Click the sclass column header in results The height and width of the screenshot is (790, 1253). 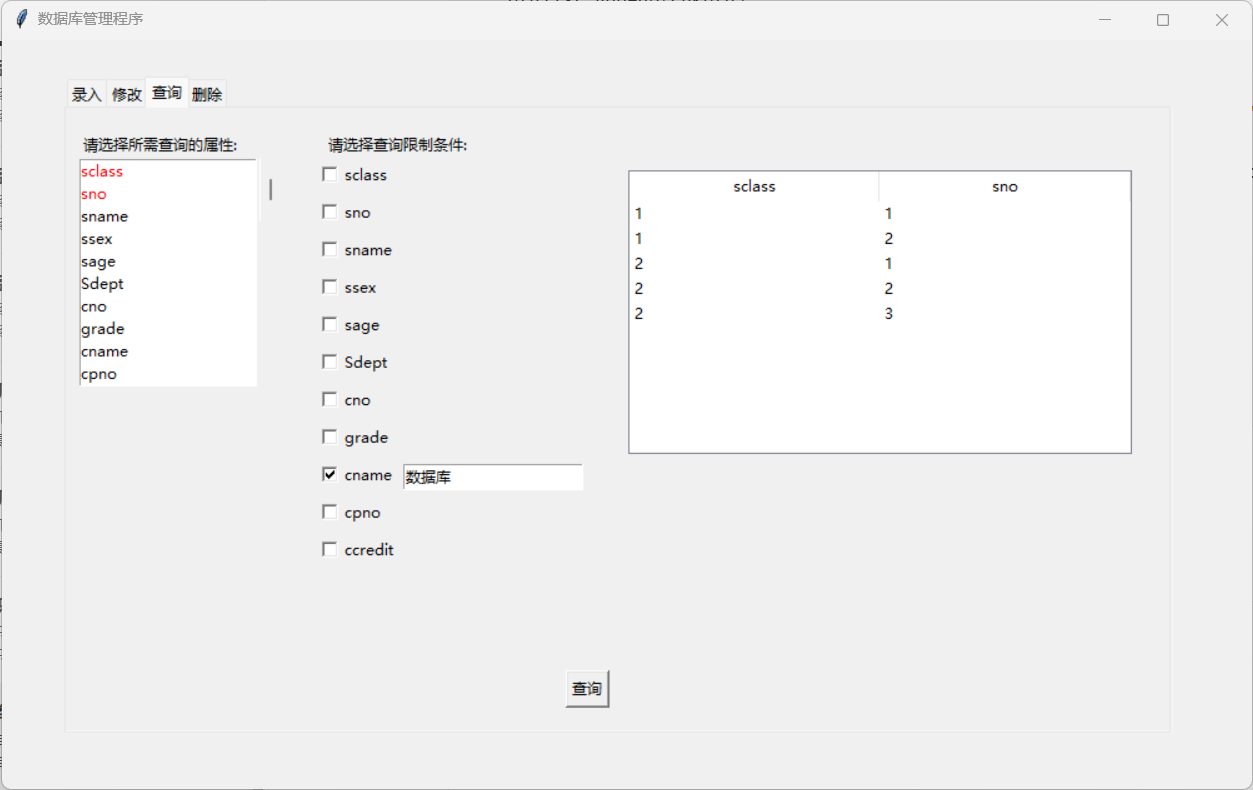754,187
